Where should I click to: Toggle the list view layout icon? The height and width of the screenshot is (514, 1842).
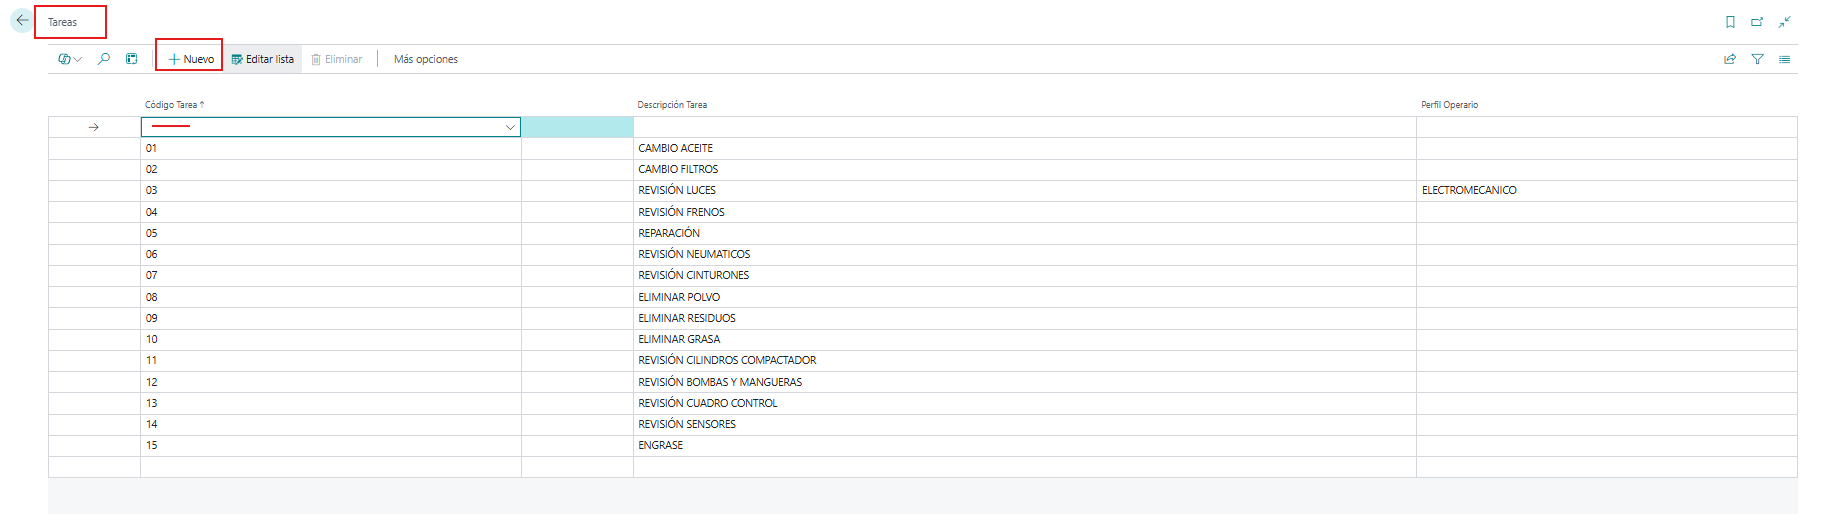click(1784, 59)
